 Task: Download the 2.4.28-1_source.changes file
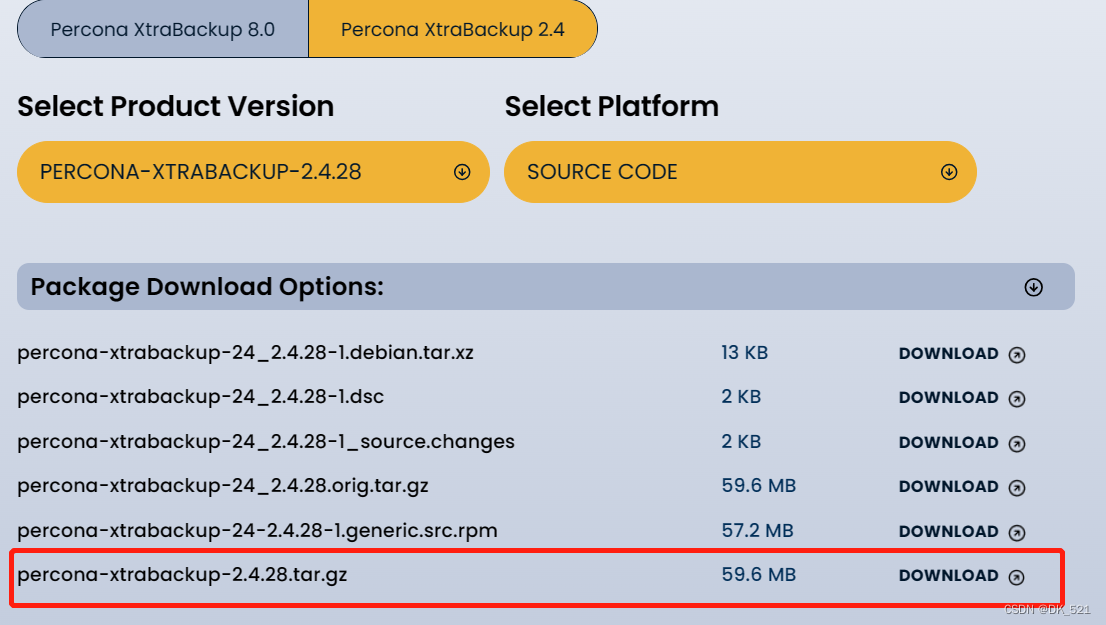pyautogui.click(x=948, y=442)
